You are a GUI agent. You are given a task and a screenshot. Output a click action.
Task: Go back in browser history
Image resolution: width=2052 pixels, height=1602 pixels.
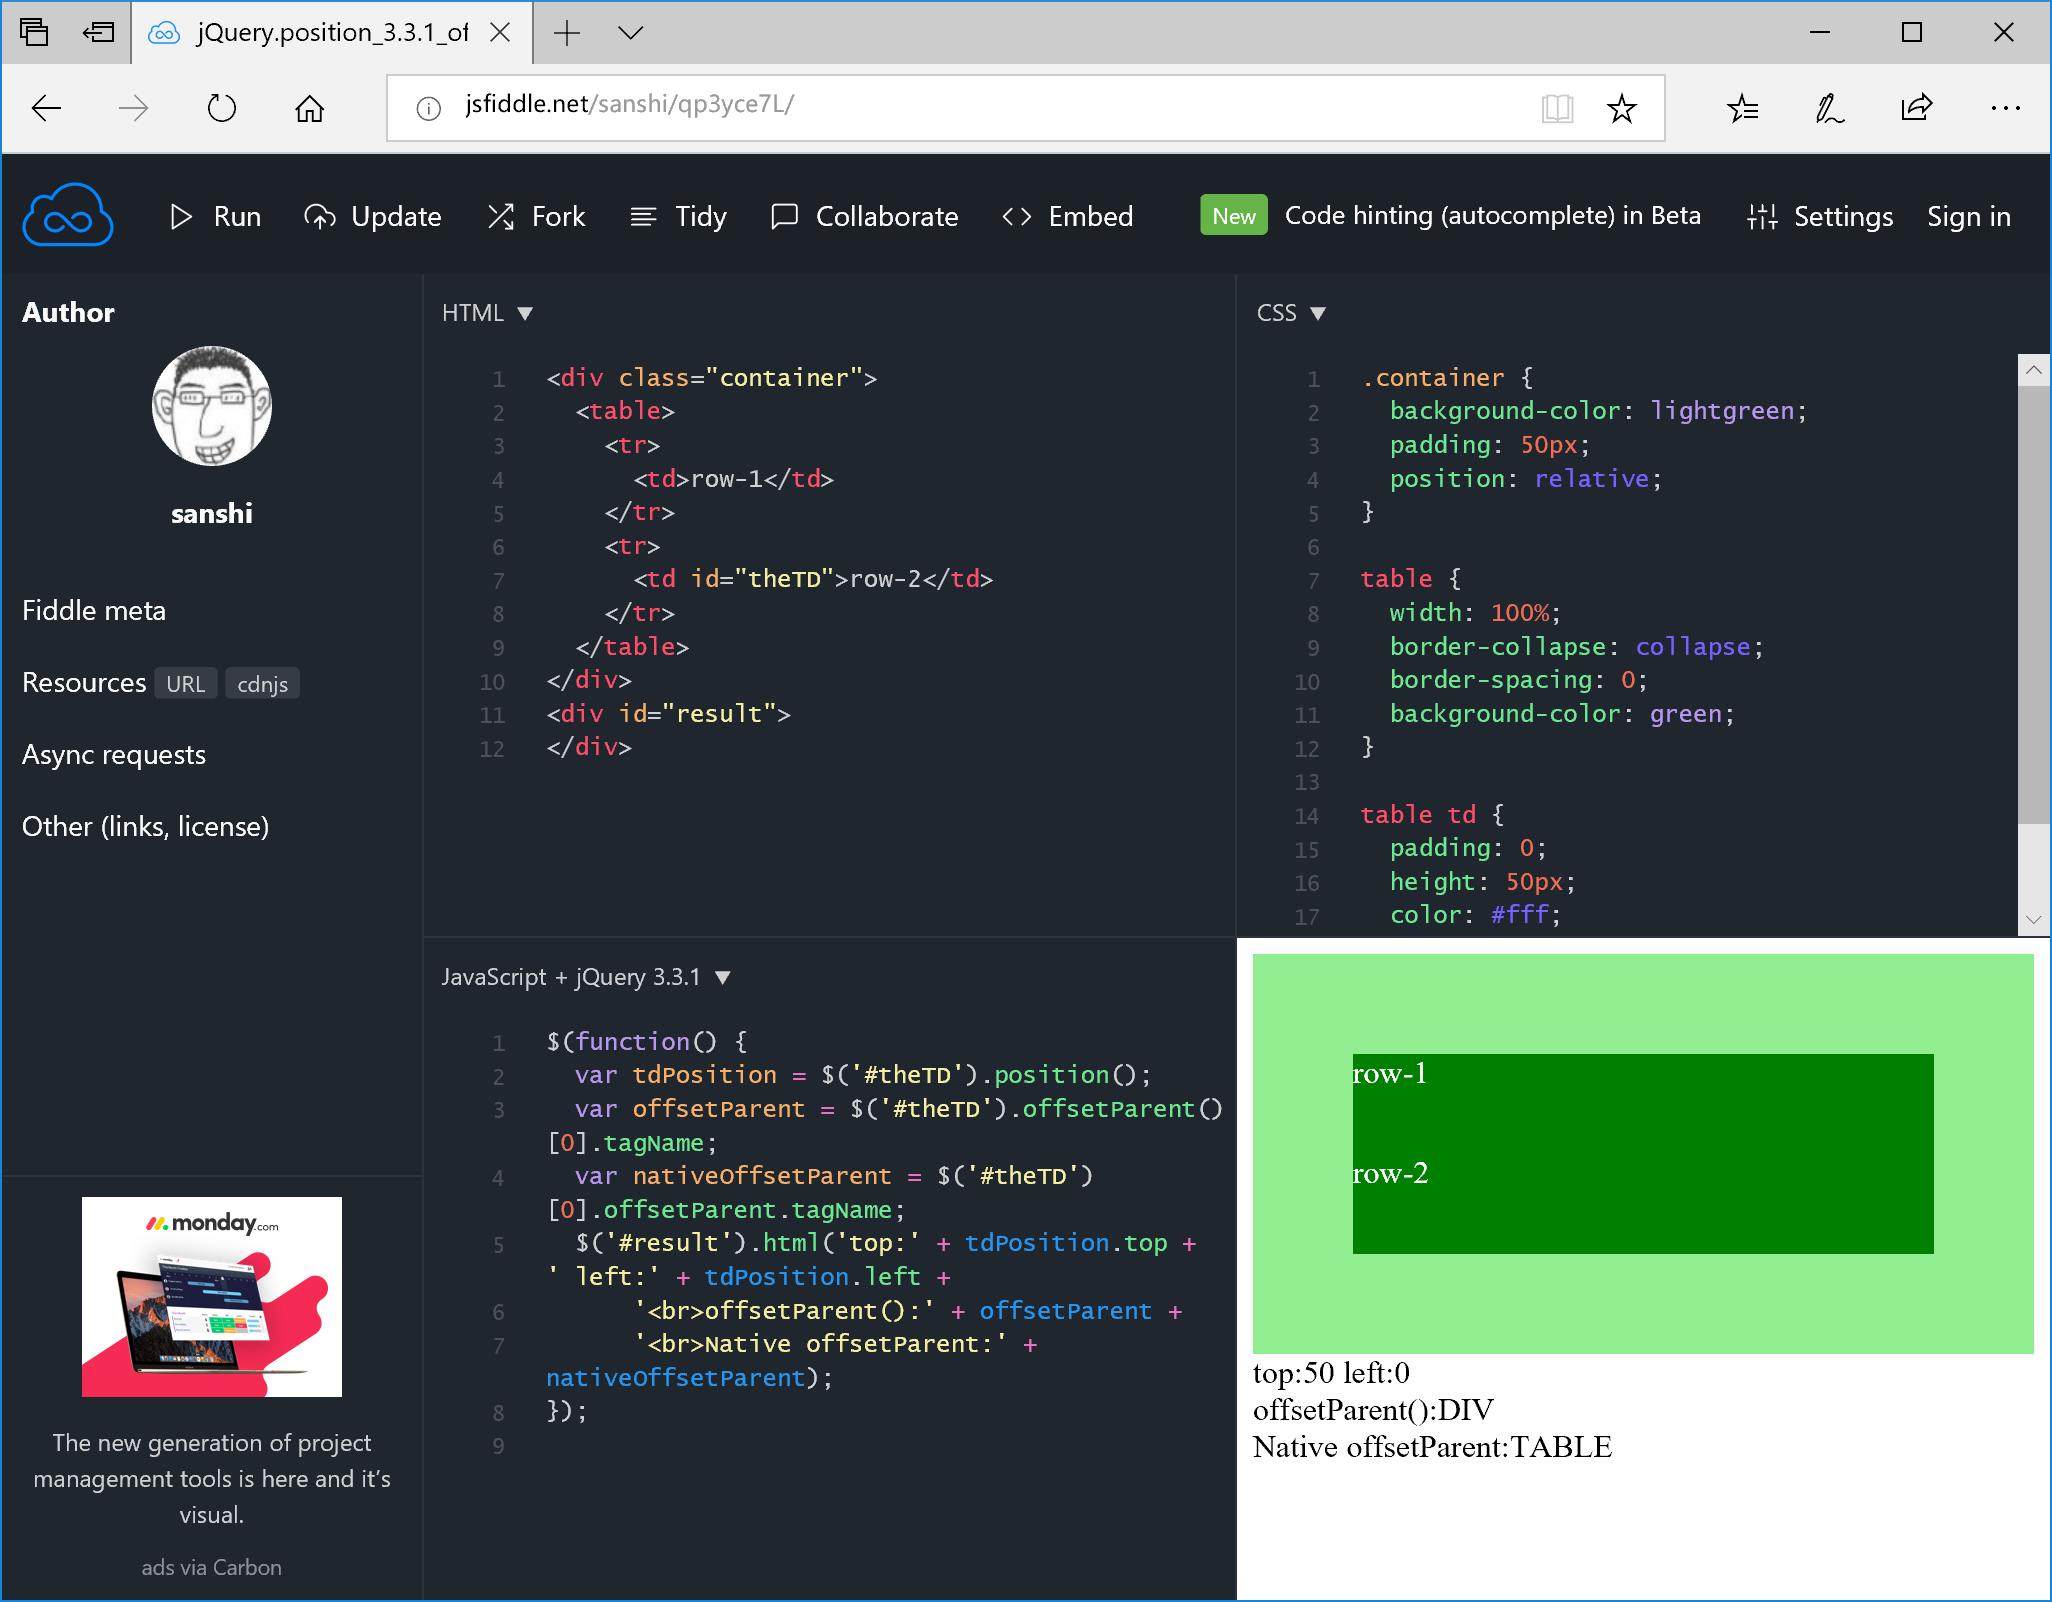(47, 108)
